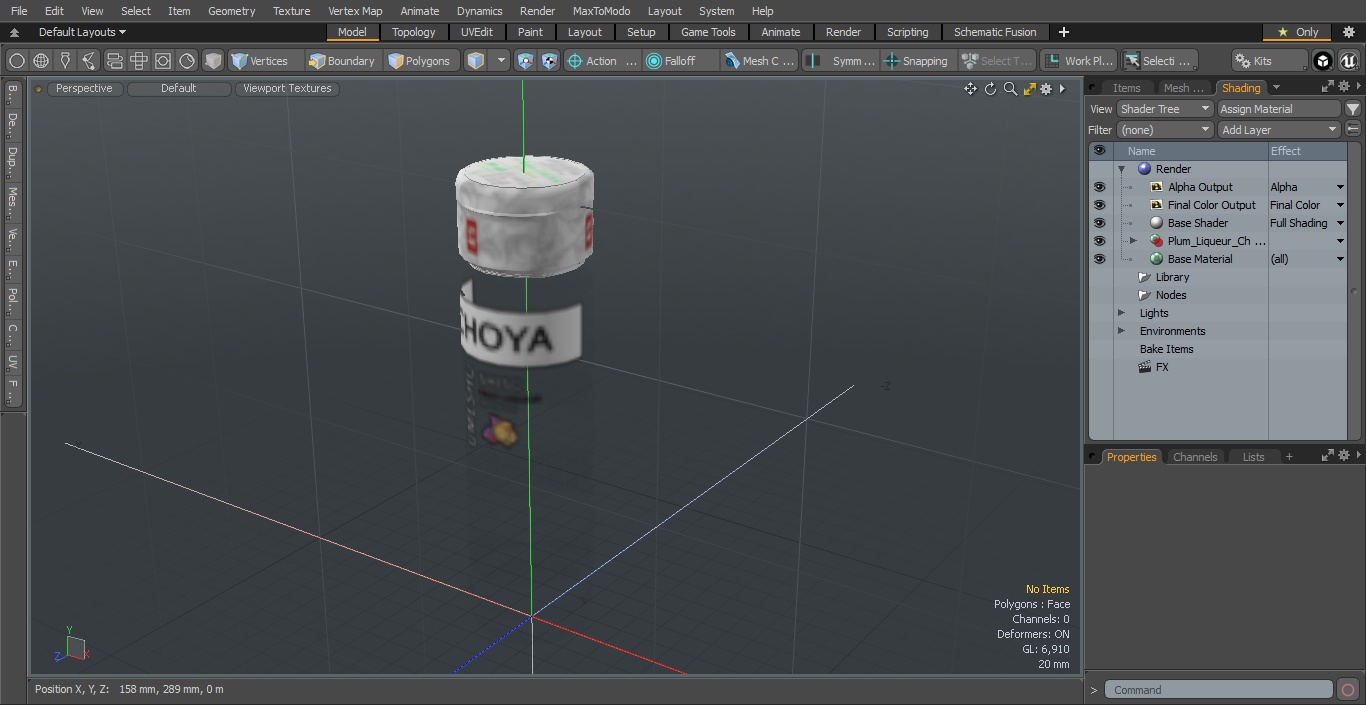Toggle visibility of Base Shader
The image size is (1366, 705).
pyautogui.click(x=1099, y=223)
